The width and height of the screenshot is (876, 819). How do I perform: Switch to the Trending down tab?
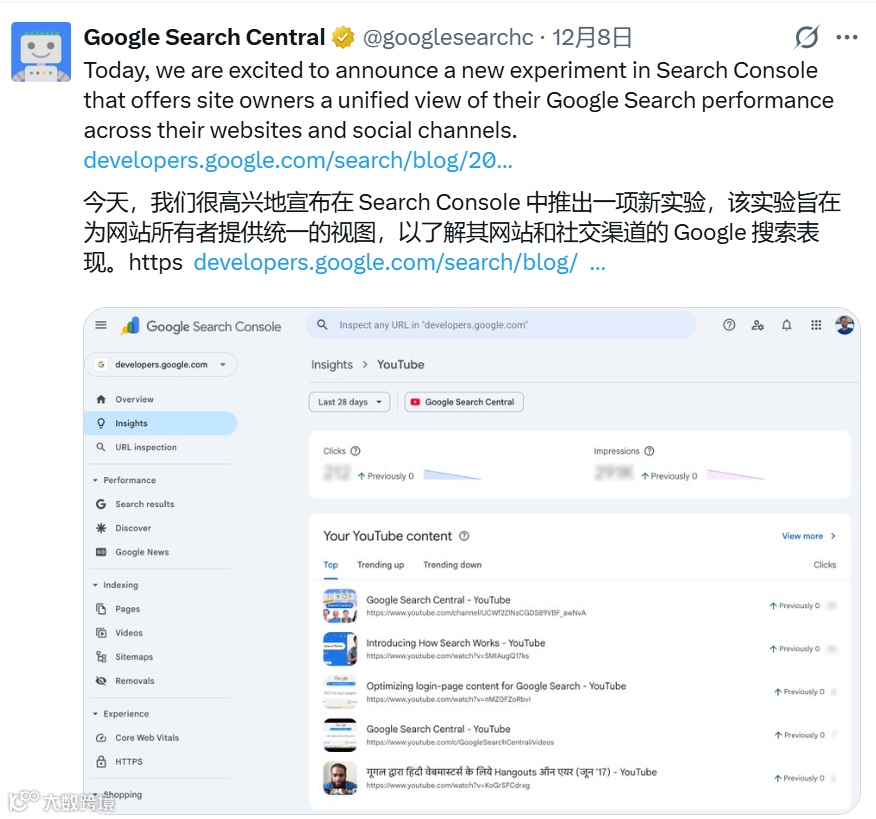point(453,565)
